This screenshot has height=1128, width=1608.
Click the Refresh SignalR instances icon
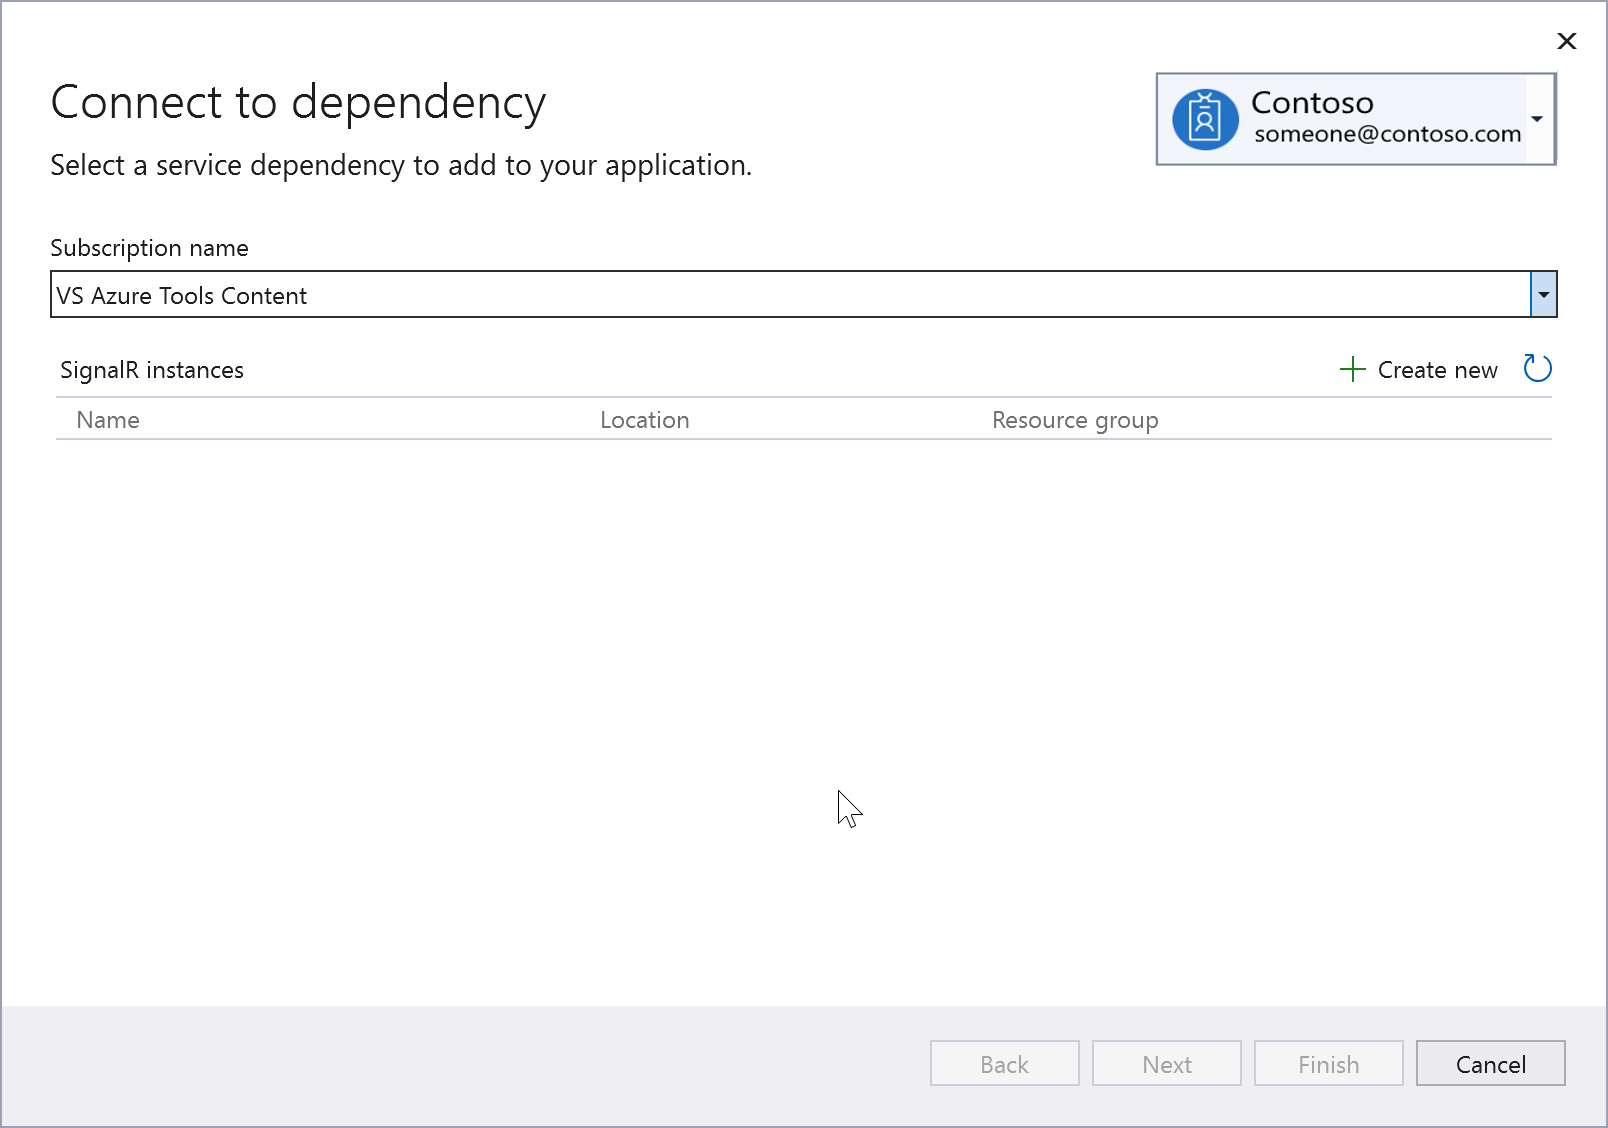[1537, 369]
